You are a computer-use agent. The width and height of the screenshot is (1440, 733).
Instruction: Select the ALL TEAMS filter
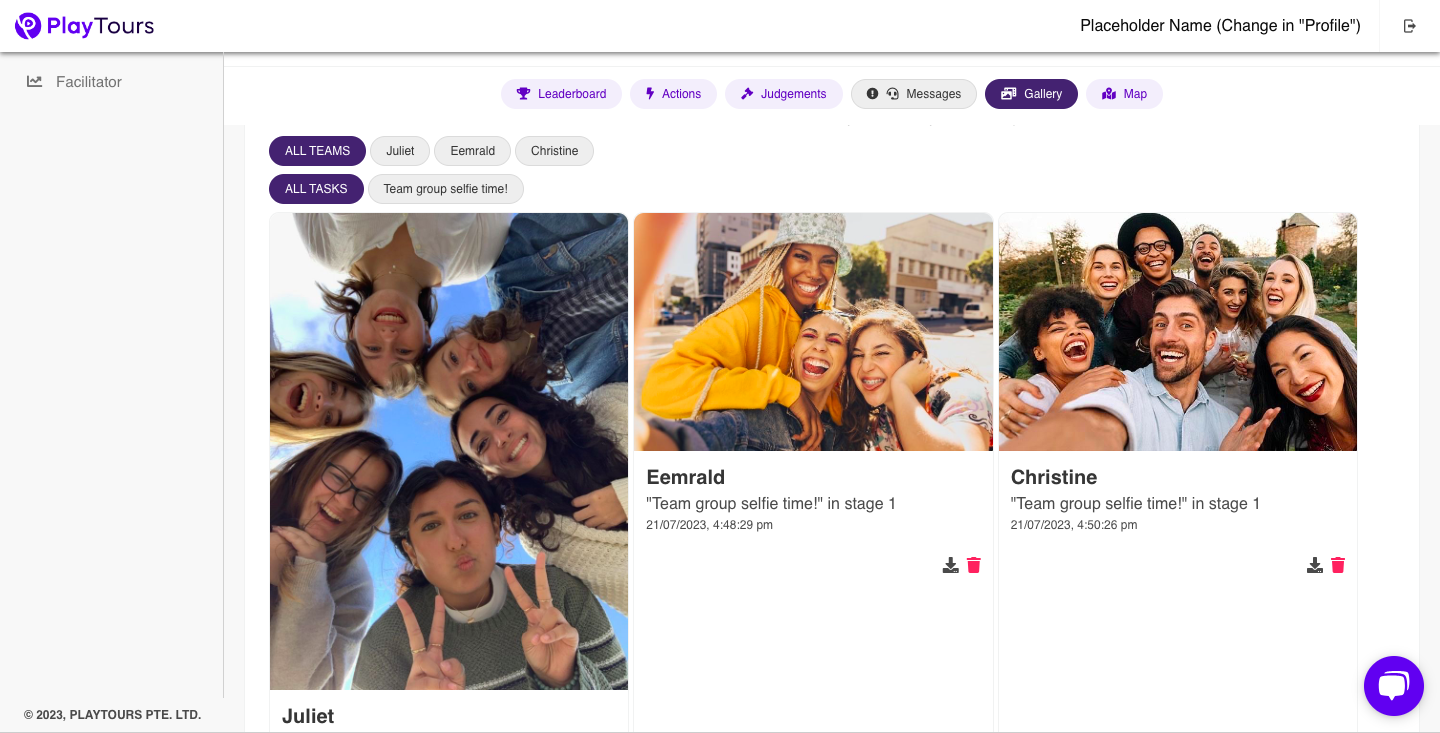click(317, 151)
